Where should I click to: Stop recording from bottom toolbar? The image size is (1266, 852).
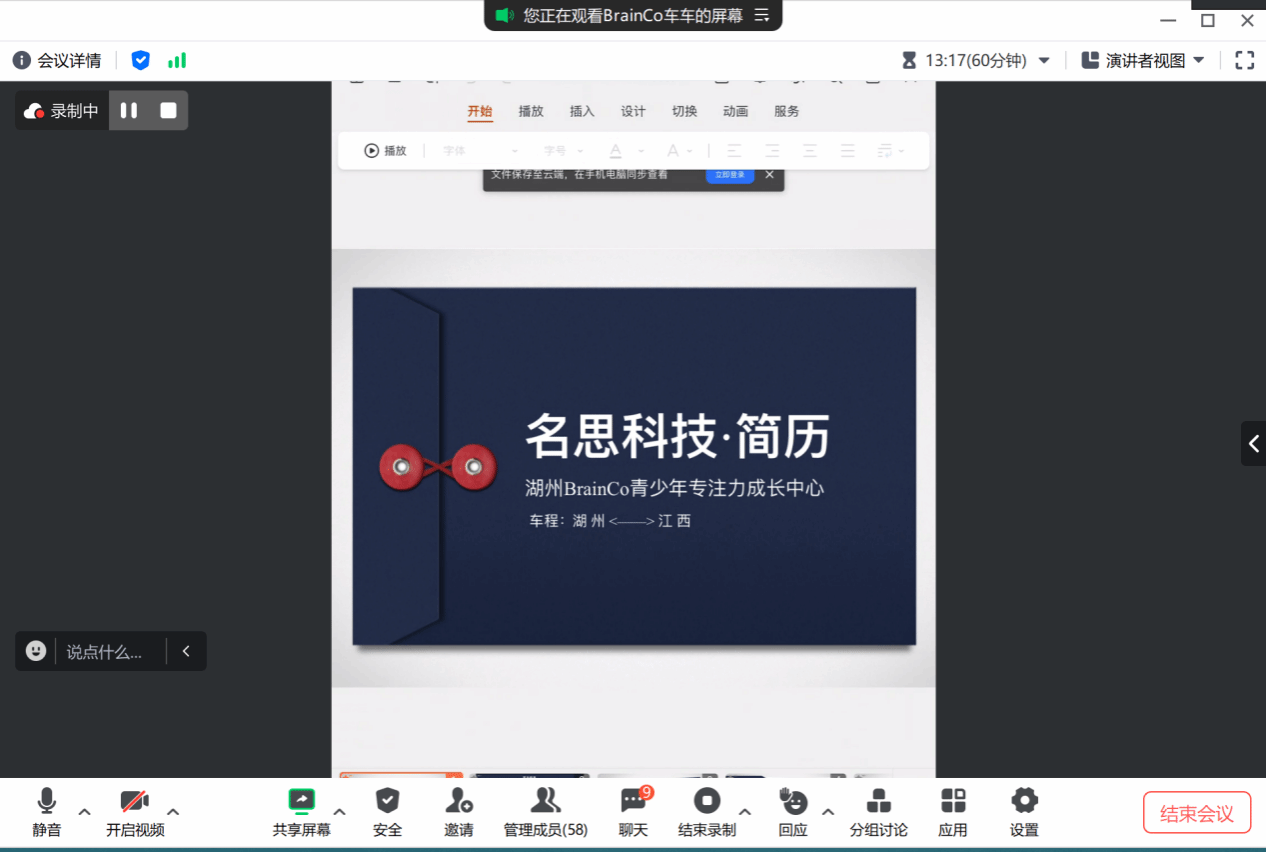(x=707, y=801)
